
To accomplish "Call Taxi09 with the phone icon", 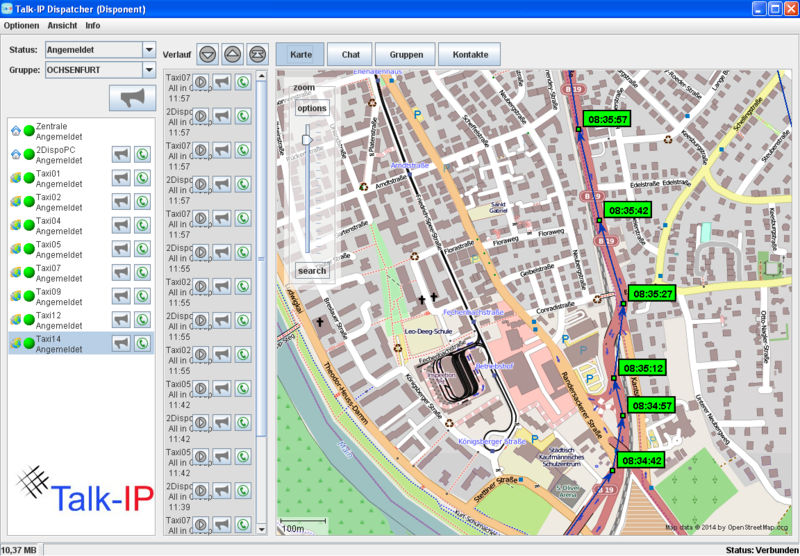I will [142, 296].
